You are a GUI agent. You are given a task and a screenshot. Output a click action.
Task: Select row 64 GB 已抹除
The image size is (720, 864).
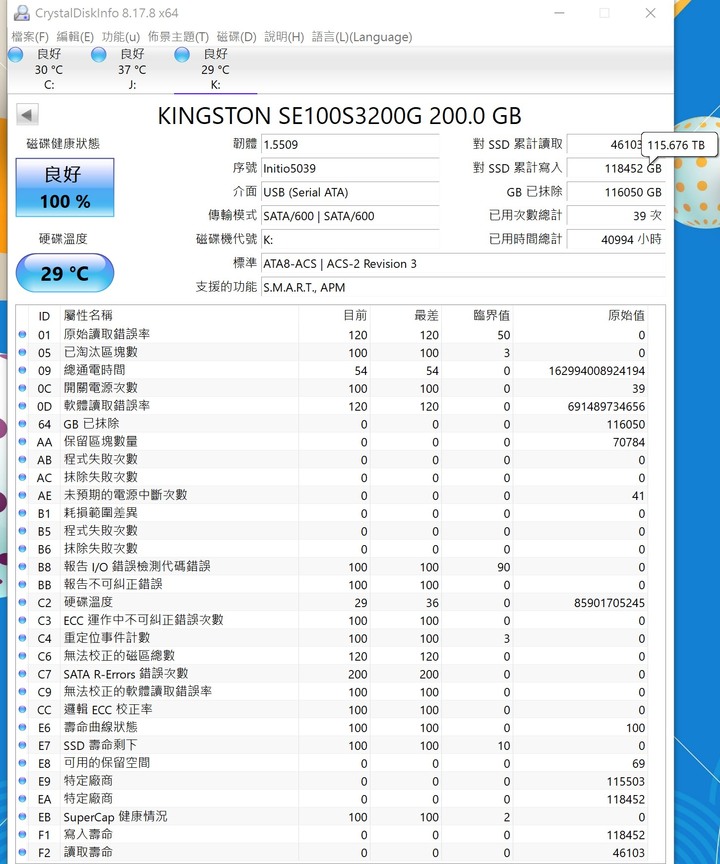332,424
